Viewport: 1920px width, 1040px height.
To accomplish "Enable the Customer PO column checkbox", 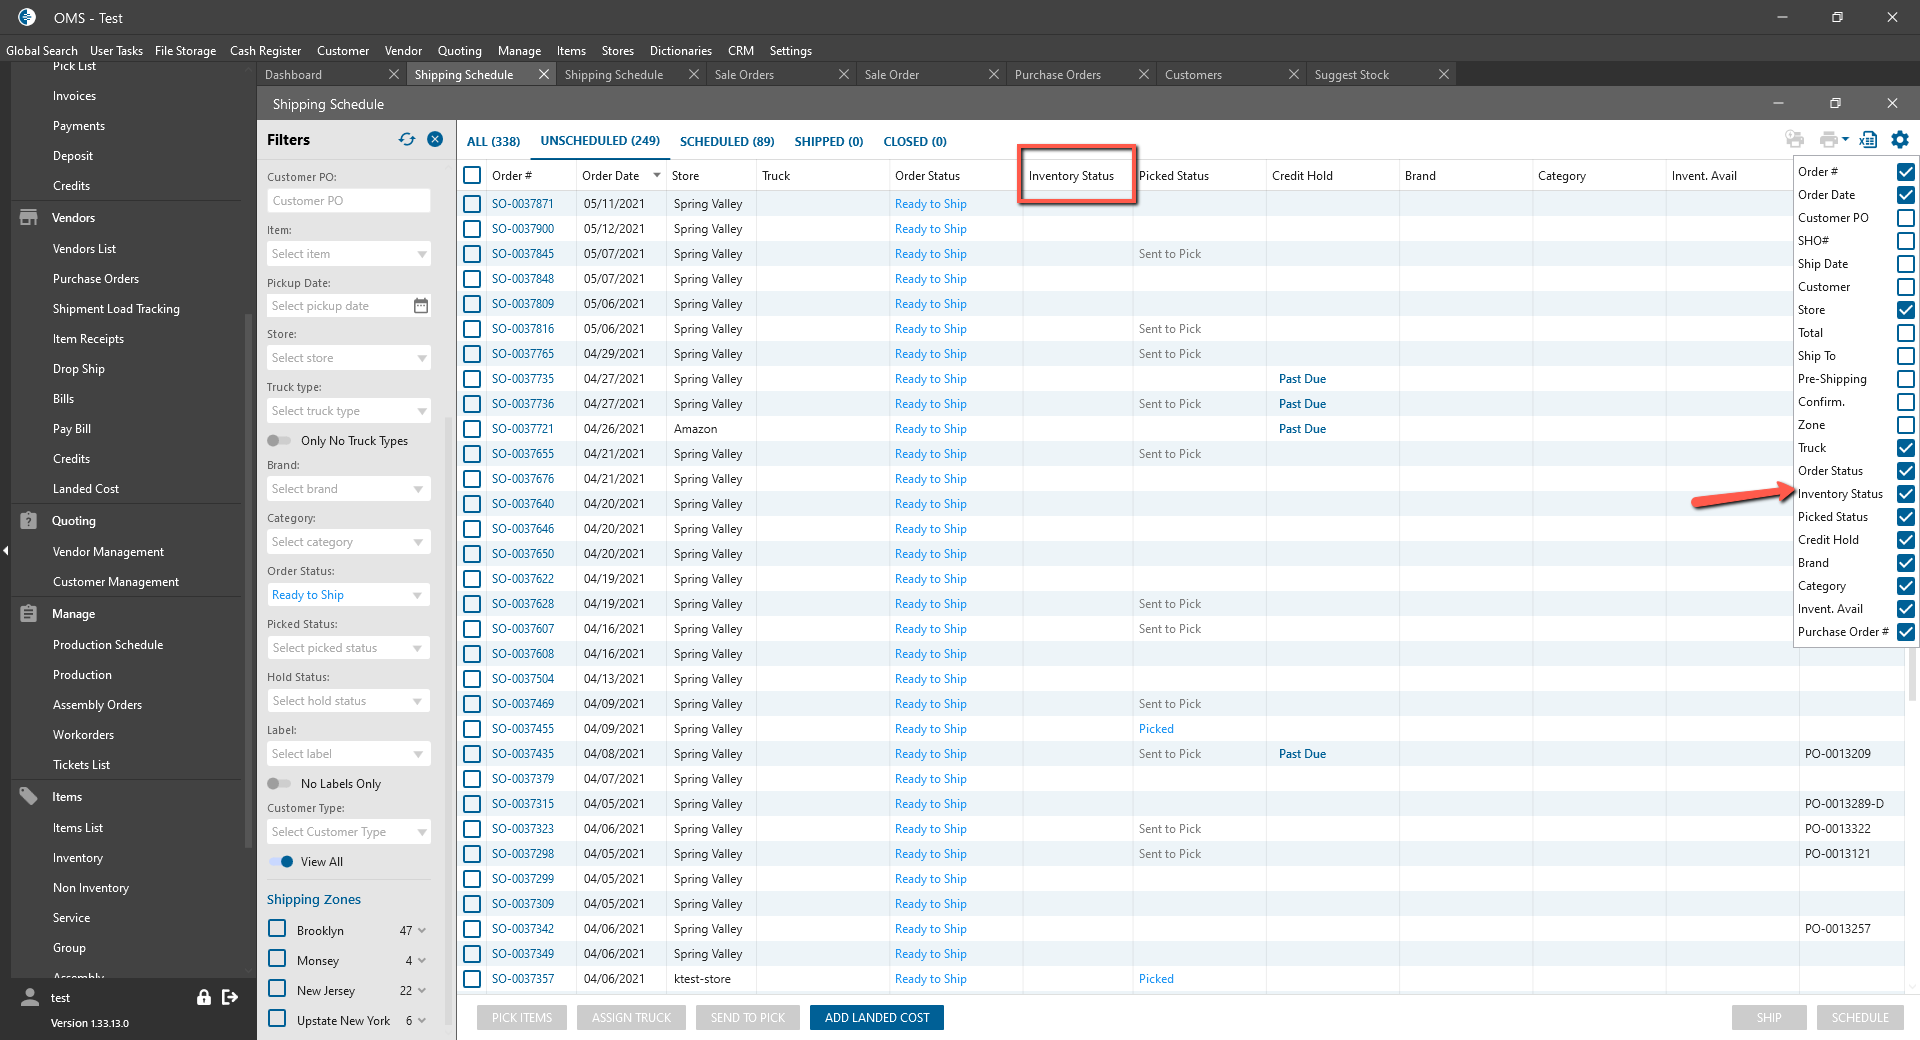I will pyautogui.click(x=1906, y=218).
